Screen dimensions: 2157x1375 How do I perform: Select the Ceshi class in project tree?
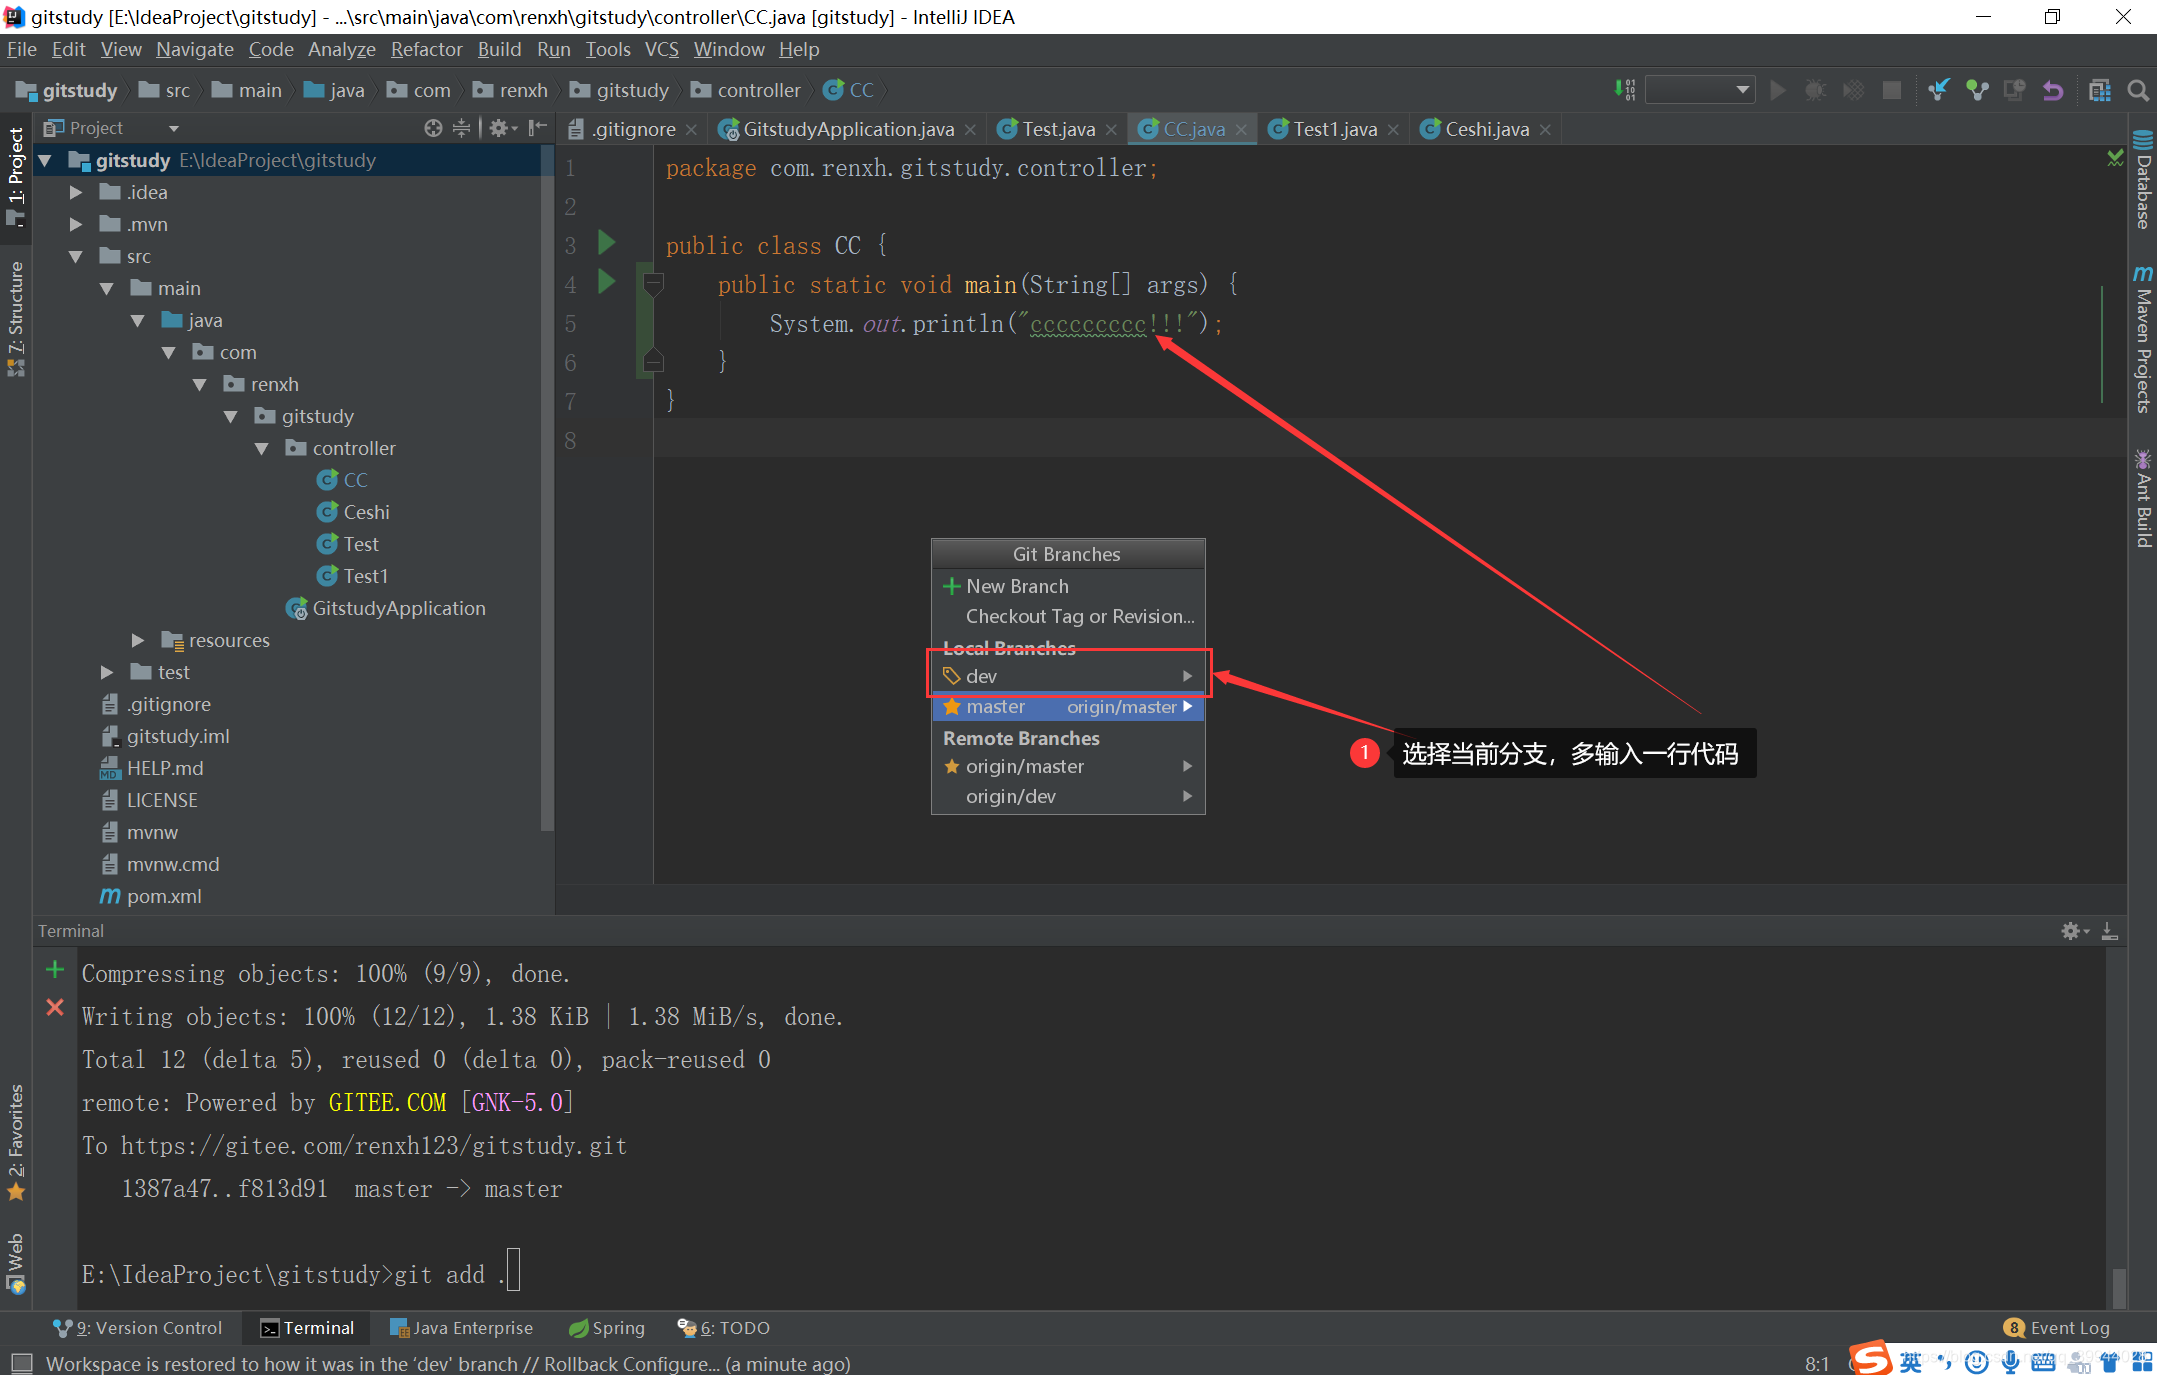pos(353,512)
